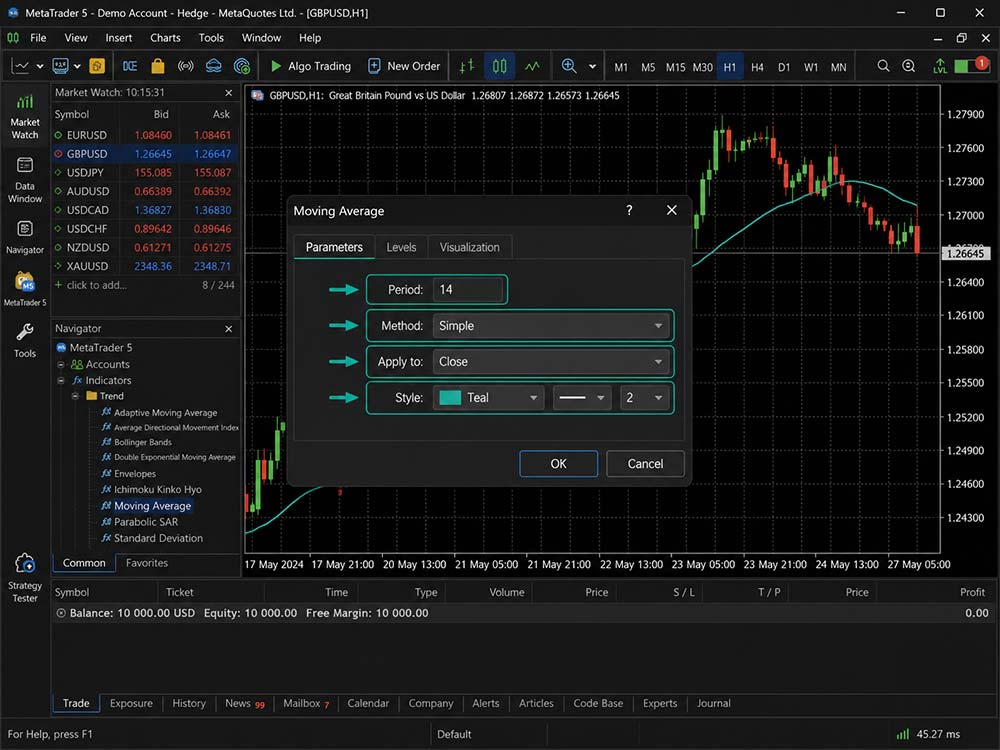Image resolution: width=1000 pixels, height=750 pixels.
Task: Open the File menu
Action: (38, 38)
